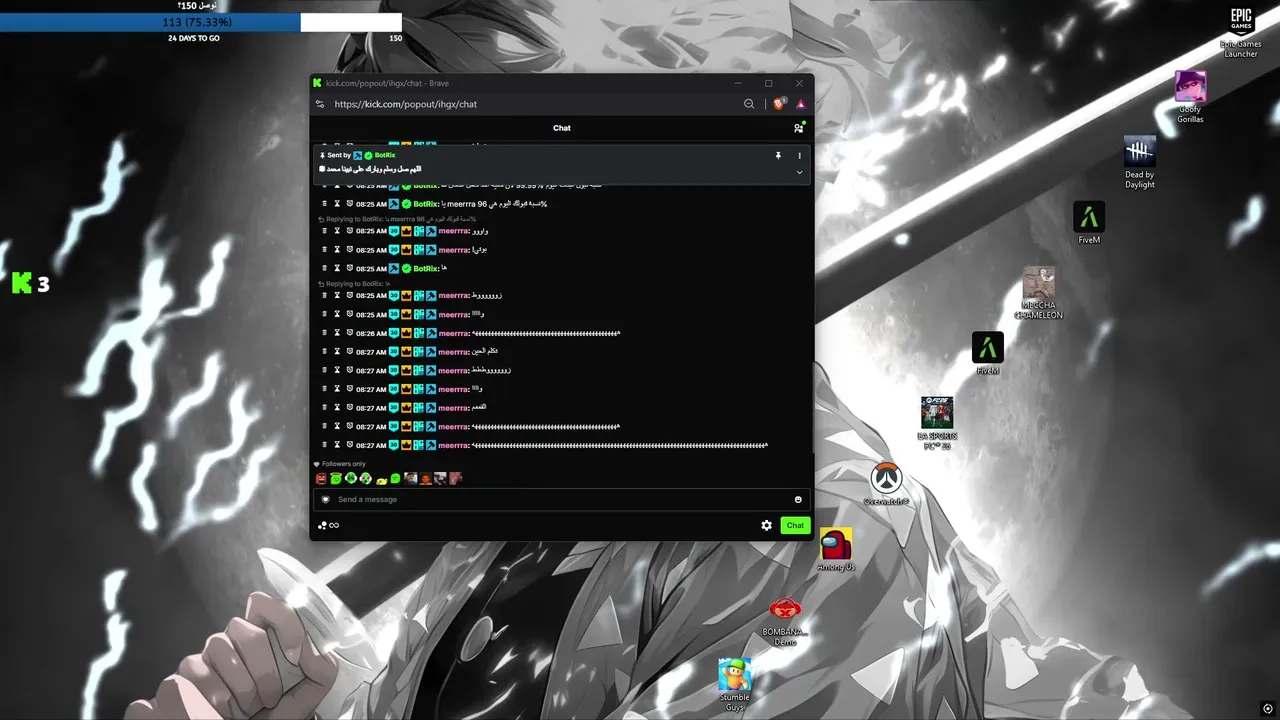
Task: Select the Among Us desktop icon
Action: click(836, 550)
